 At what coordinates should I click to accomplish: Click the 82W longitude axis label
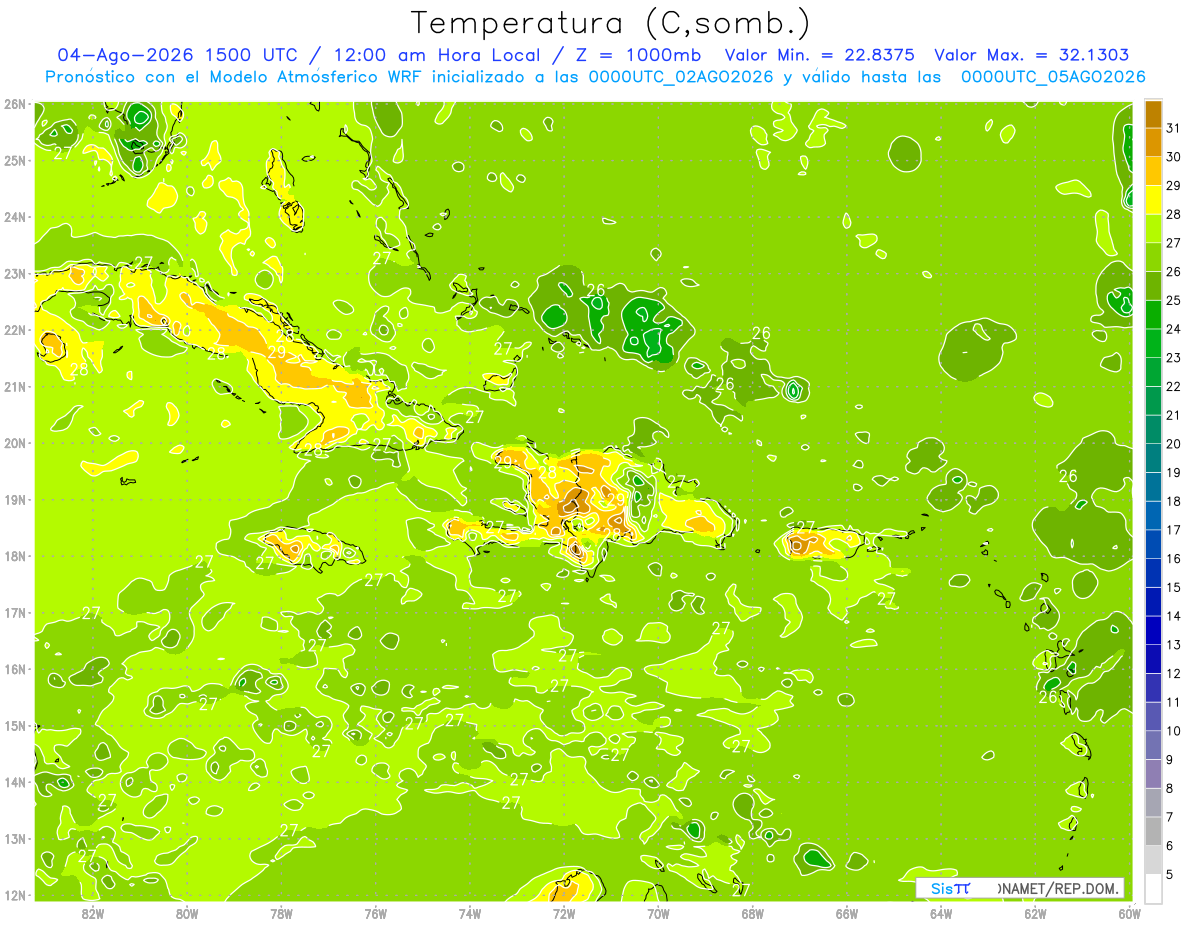[x=93, y=913]
